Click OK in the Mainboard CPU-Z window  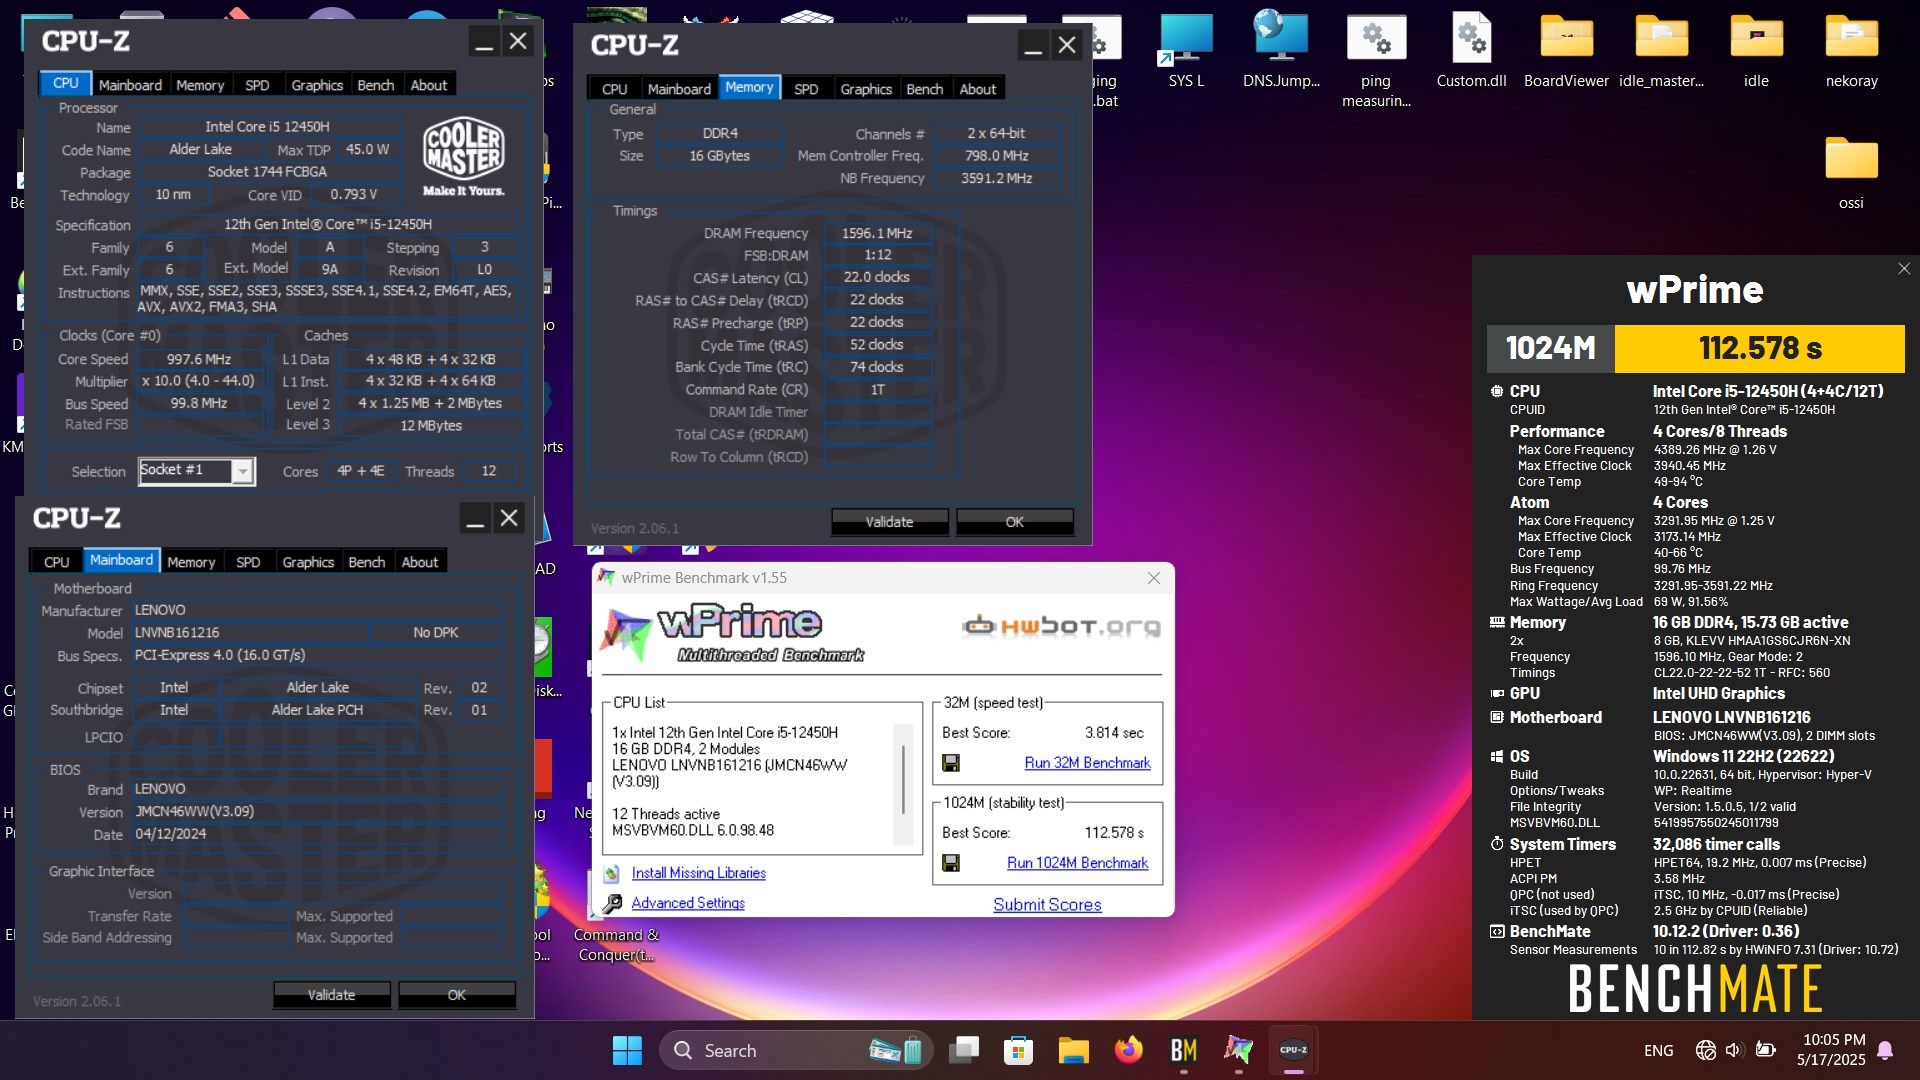[457, 995]
